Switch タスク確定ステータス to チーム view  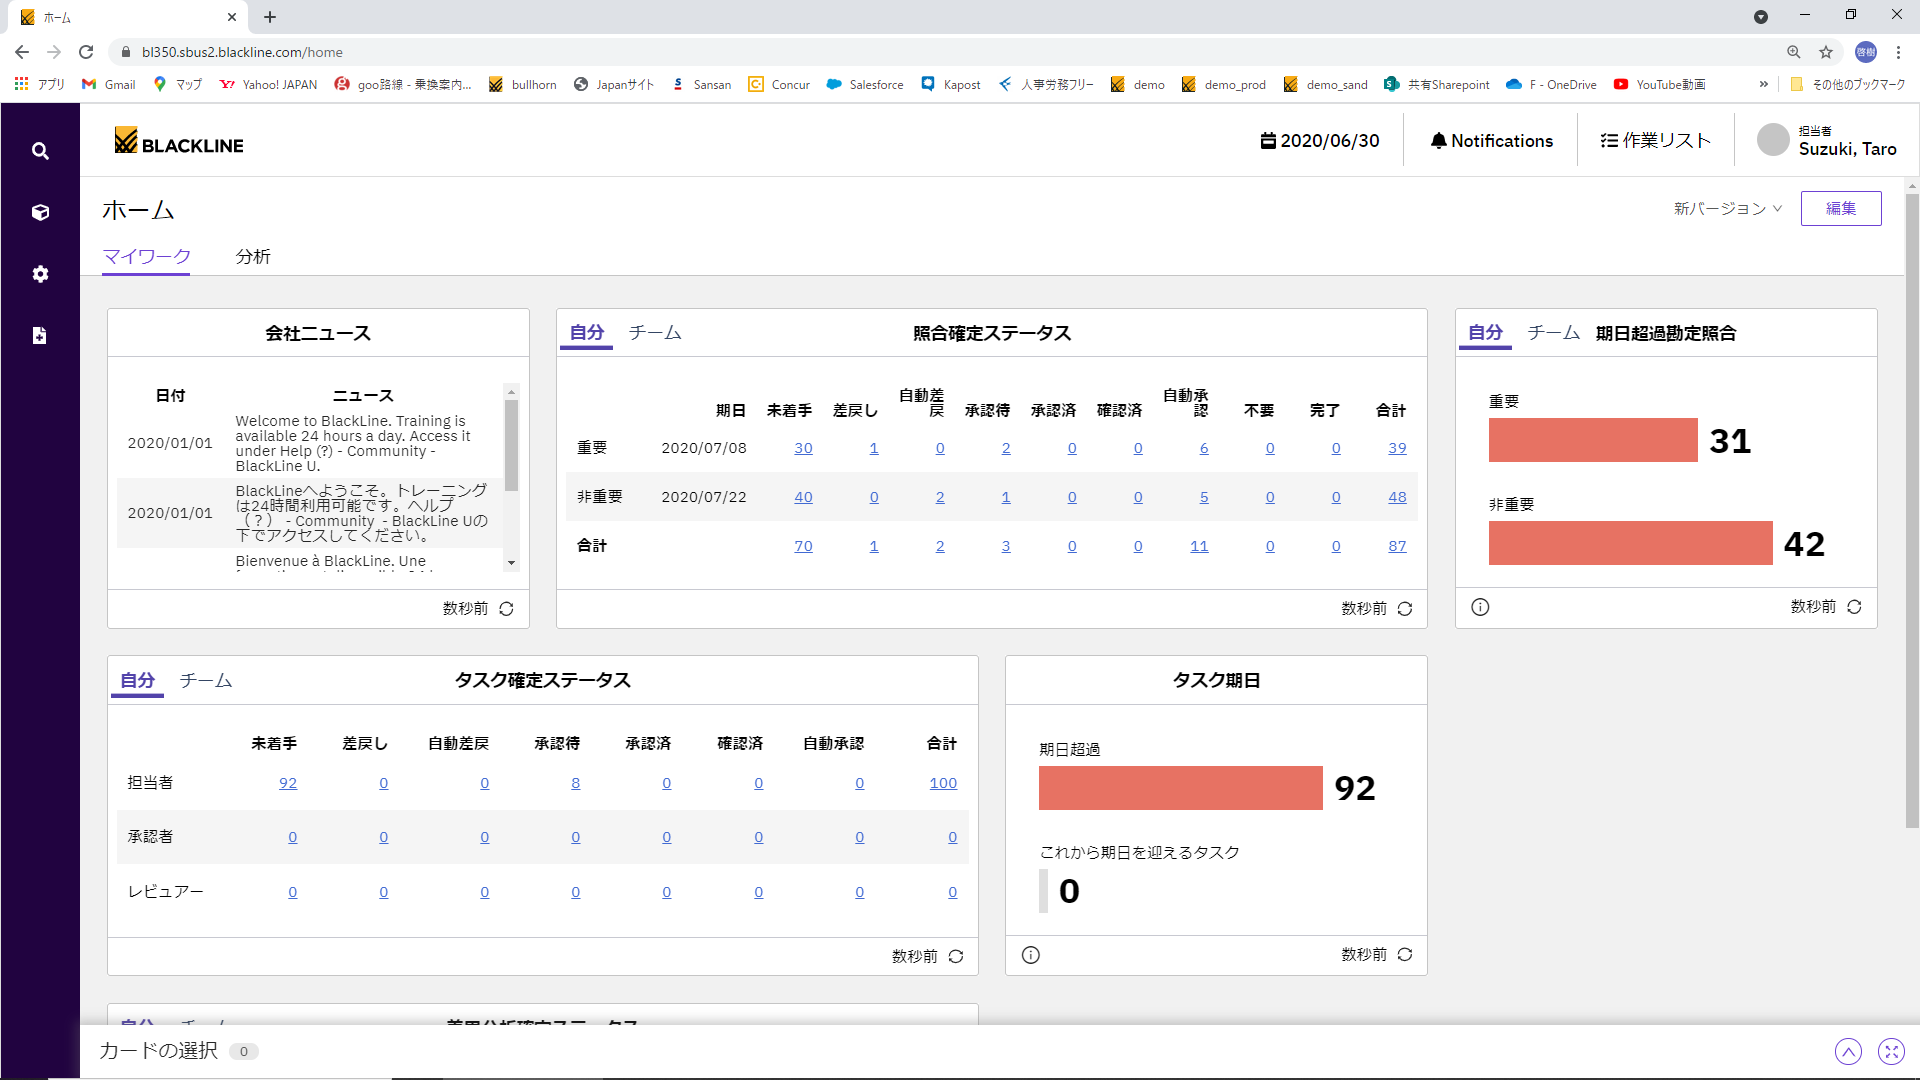206,680
